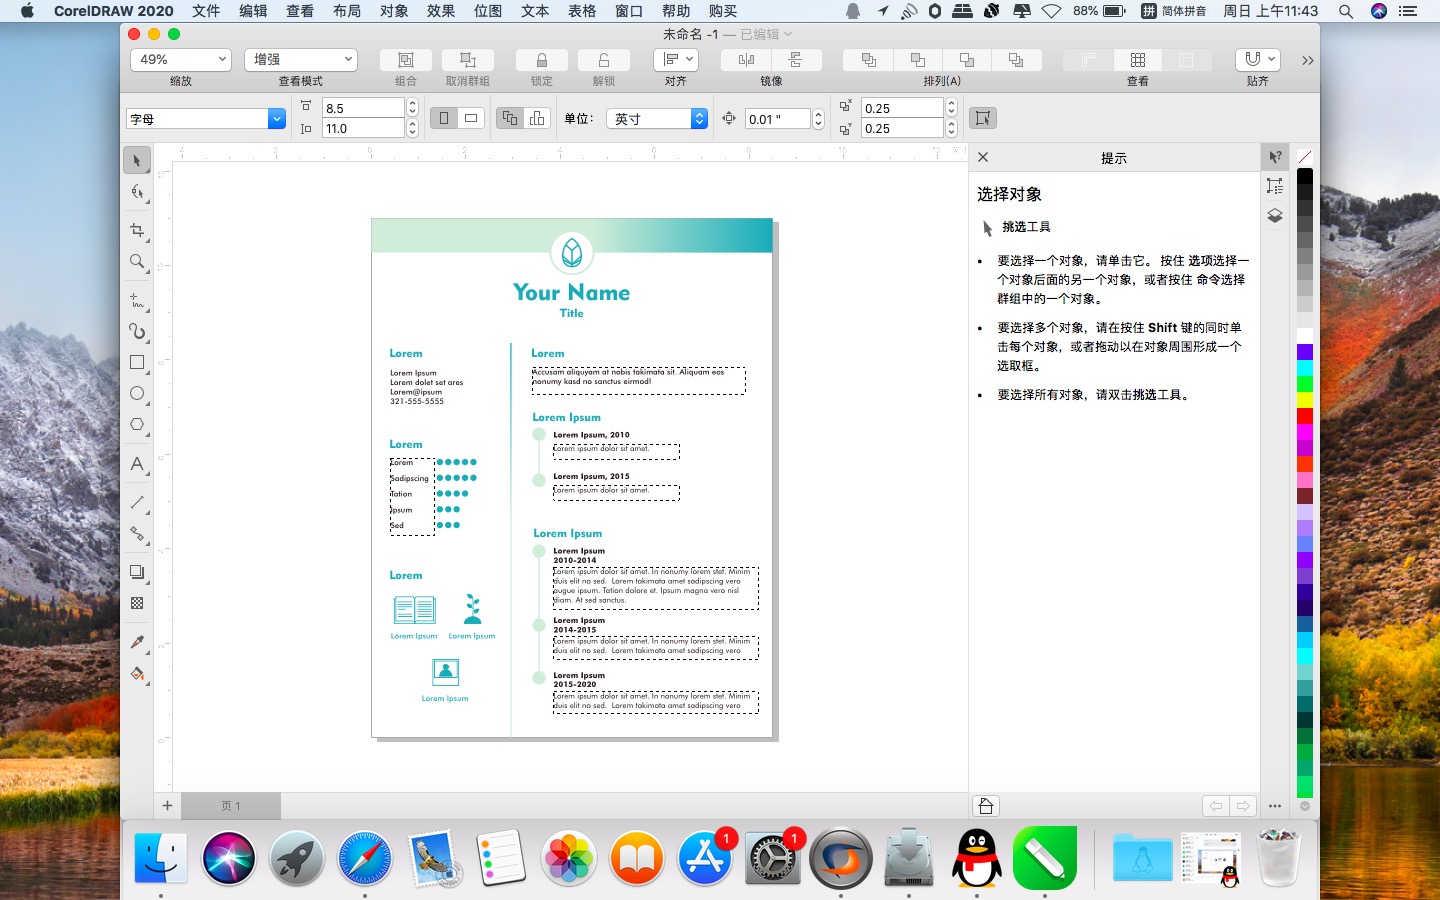Select the Zoom magnifier tool
This screenshot has width=1440, height=900.
137,262
